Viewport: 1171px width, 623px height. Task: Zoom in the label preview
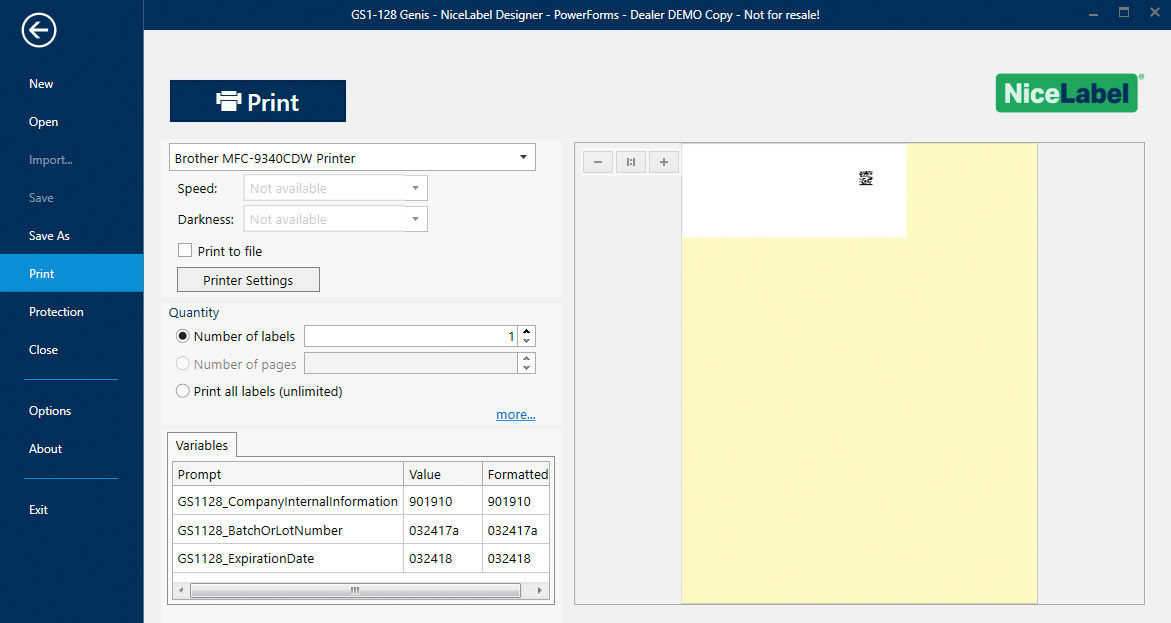[664, 162]
